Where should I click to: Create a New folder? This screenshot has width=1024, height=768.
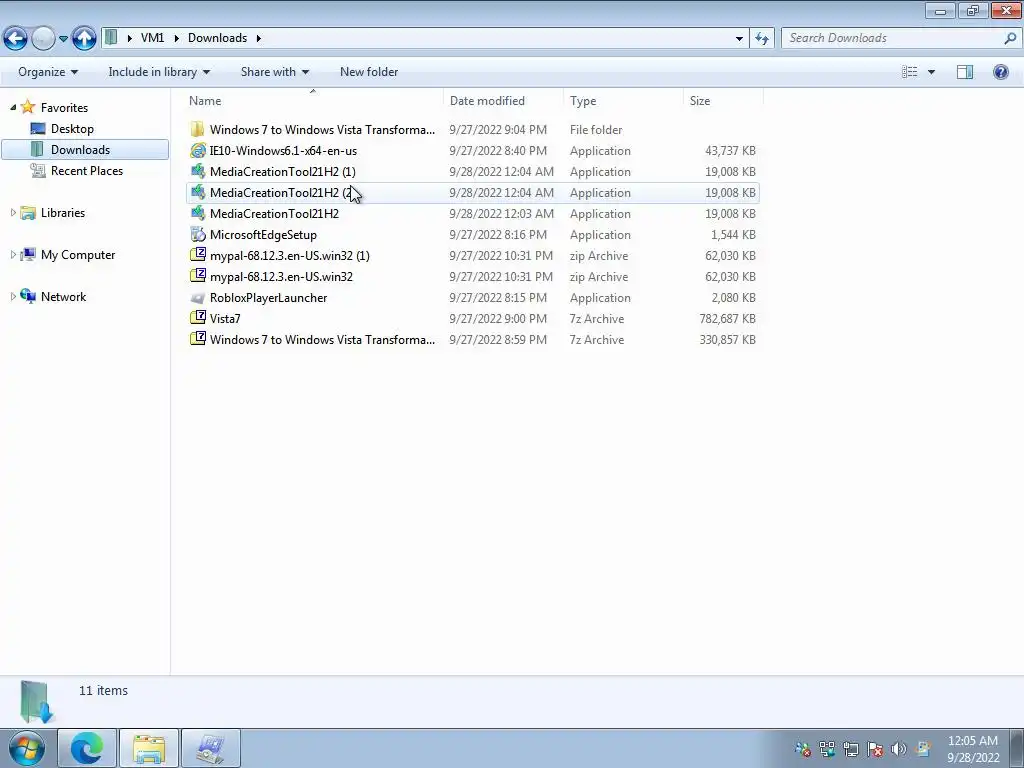pyautogui.click(x=369, y=72)
